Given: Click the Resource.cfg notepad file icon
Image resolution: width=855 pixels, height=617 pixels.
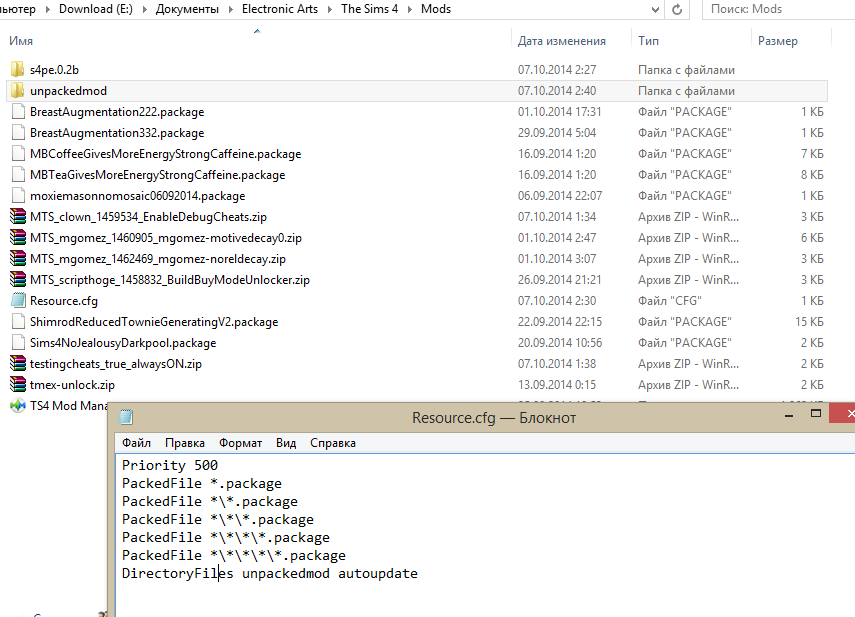Looking at the screenshot, I should click(18, 300).
